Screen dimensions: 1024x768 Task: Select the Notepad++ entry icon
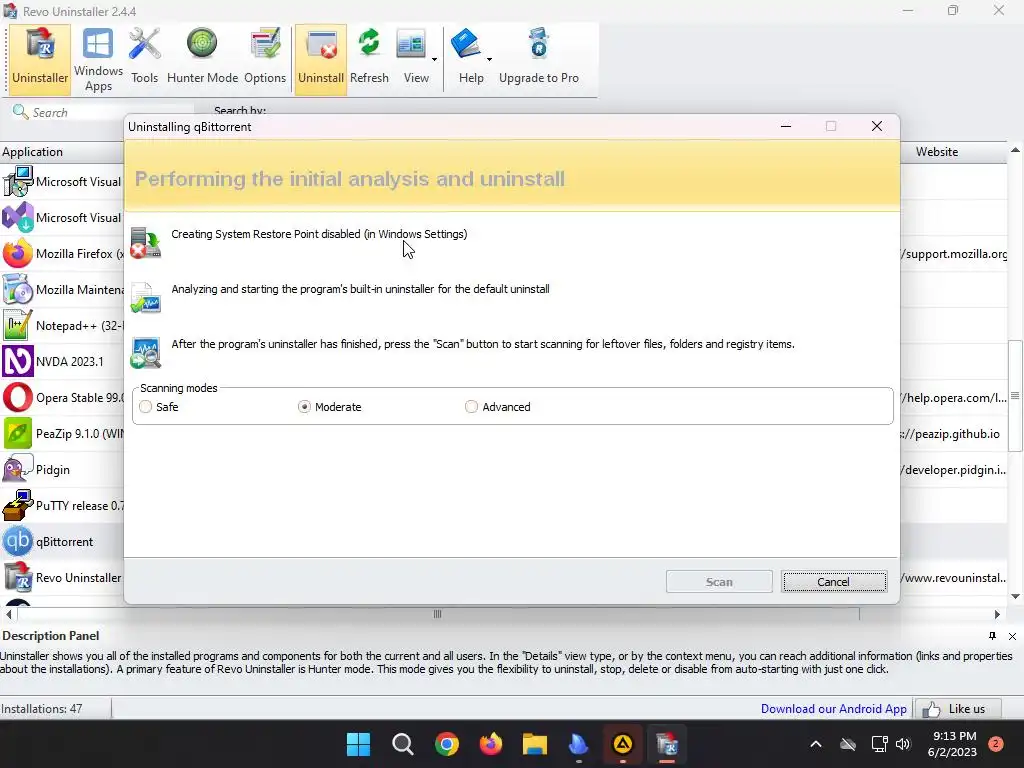tap(18, 325)
